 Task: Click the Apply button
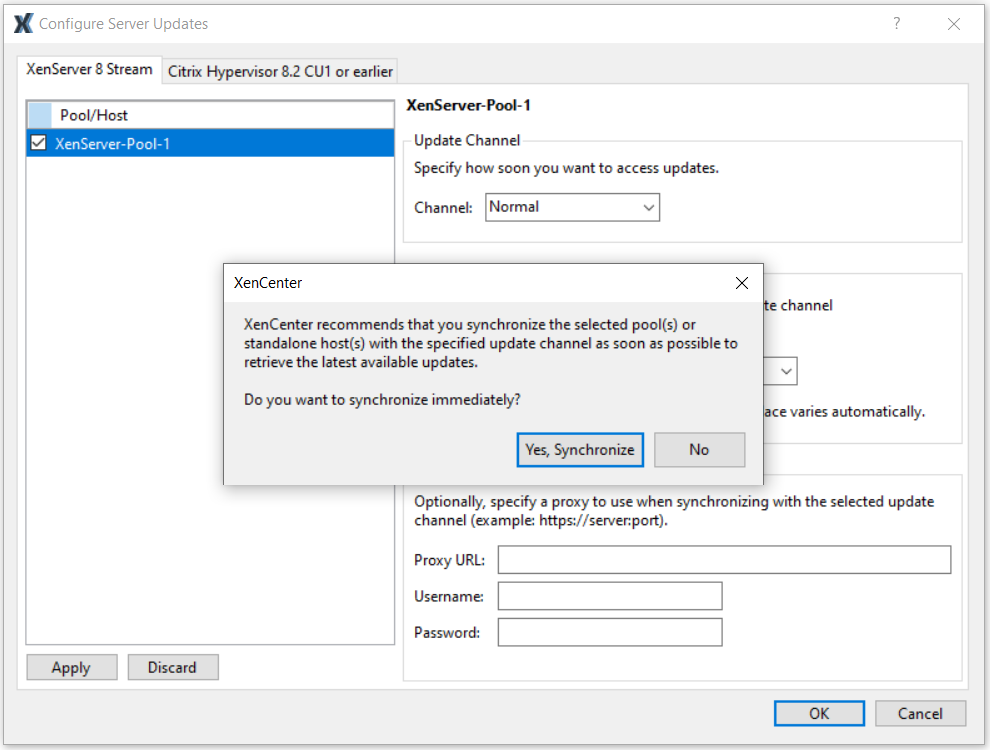pos(71,667)
